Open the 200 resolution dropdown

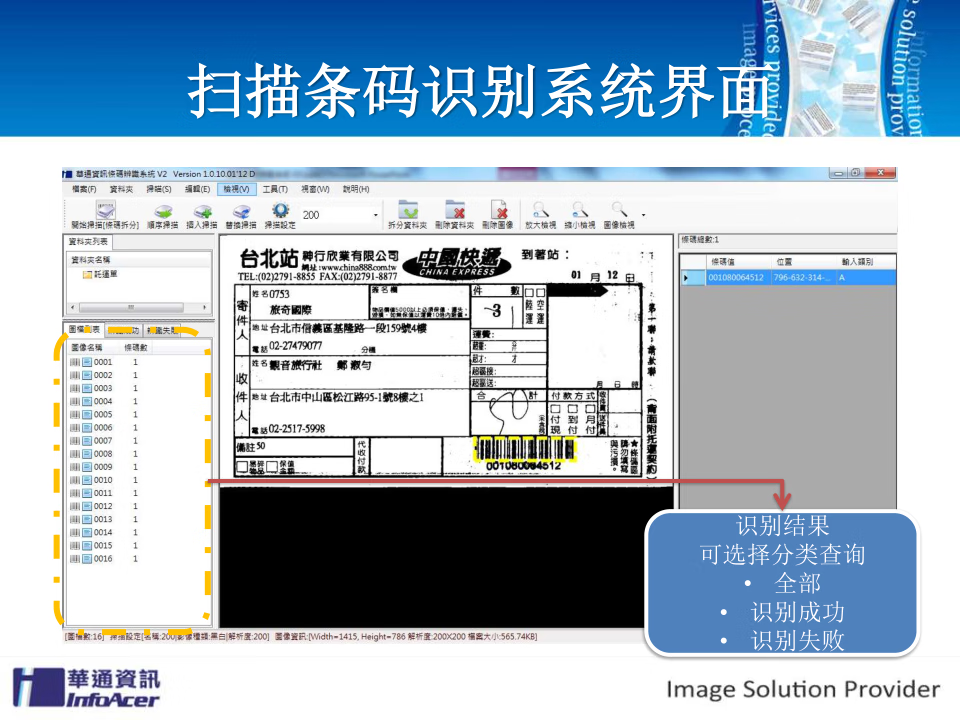376,215
